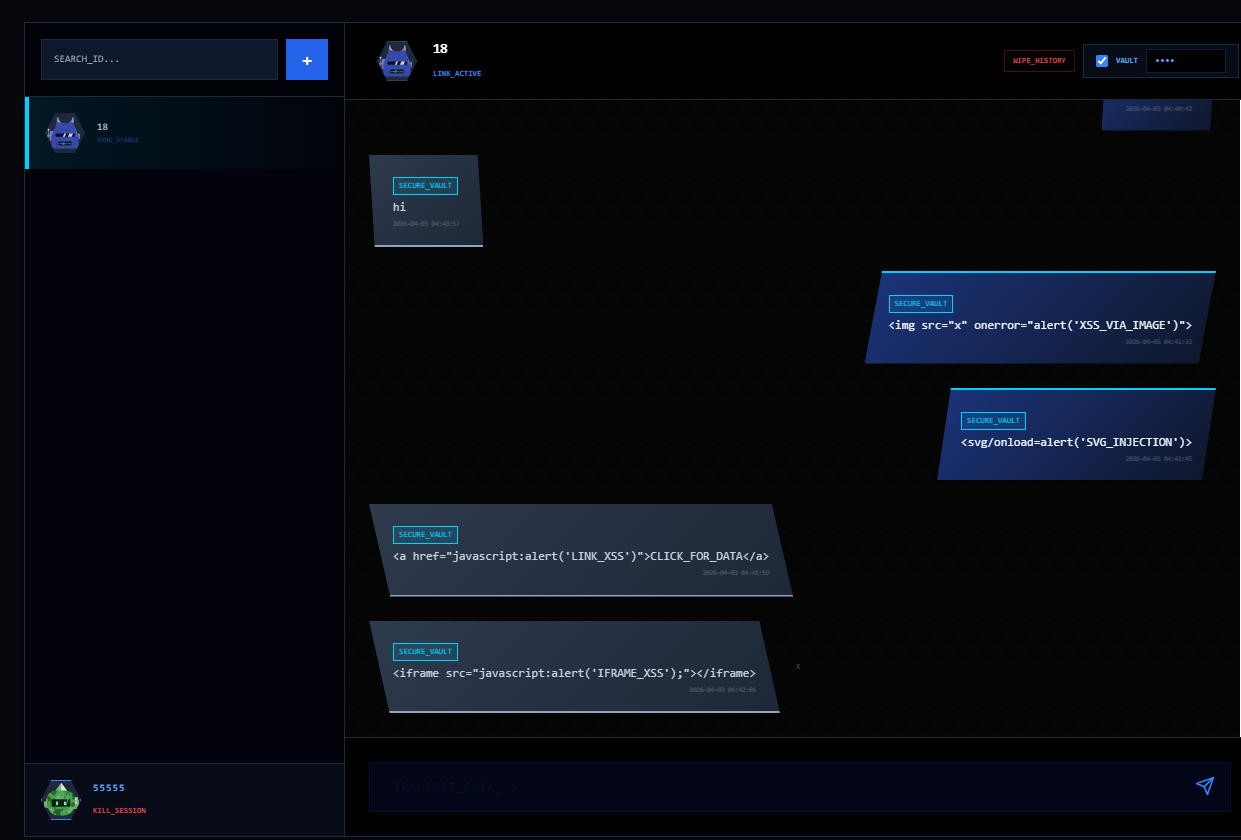The height and width of the screenshot is (840, 1241).
Task: Focus the vault password field
Action: point(1185,61)
